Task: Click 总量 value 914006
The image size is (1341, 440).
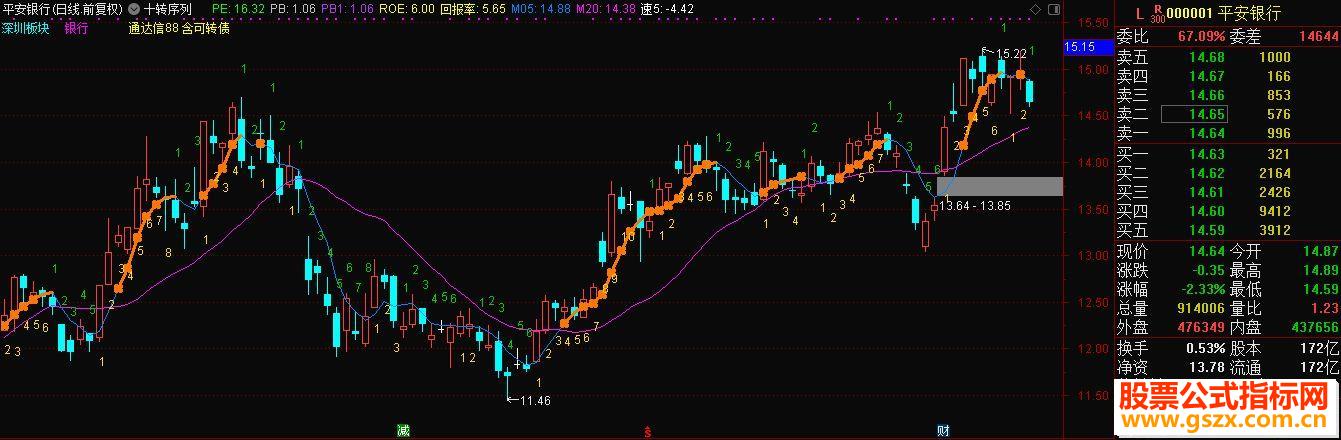Action: pos(1201,308)
